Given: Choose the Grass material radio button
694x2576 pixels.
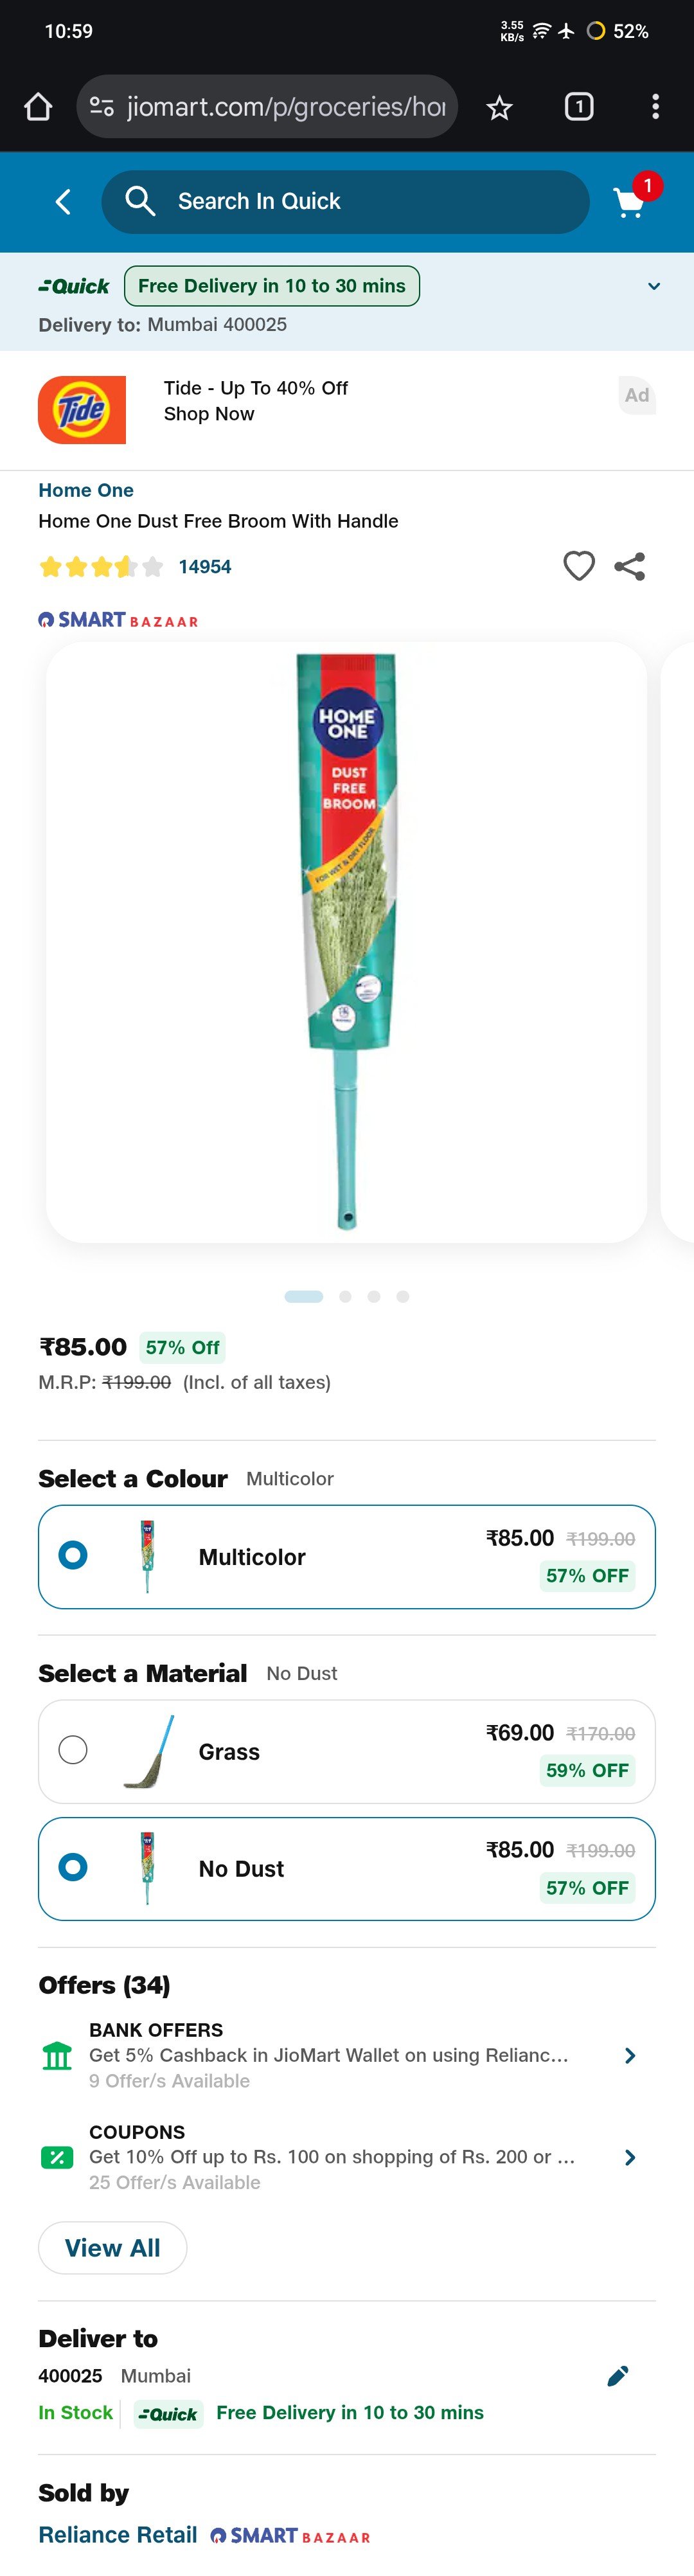Looking at the screenshot, I should click(x=73, y=1750).
